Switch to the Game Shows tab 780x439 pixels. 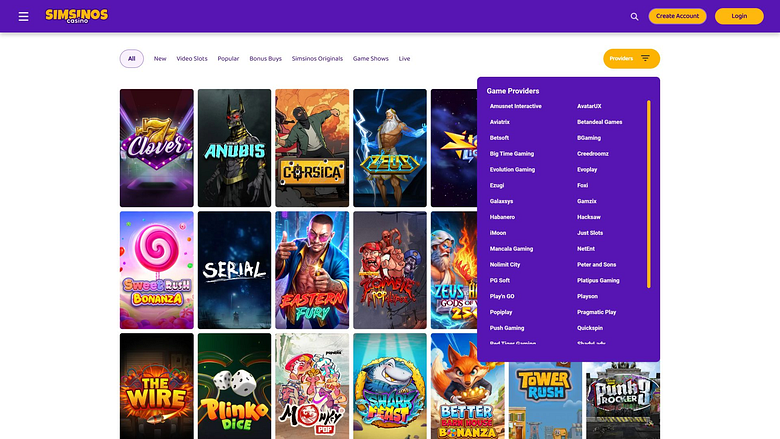coord(371,59)
